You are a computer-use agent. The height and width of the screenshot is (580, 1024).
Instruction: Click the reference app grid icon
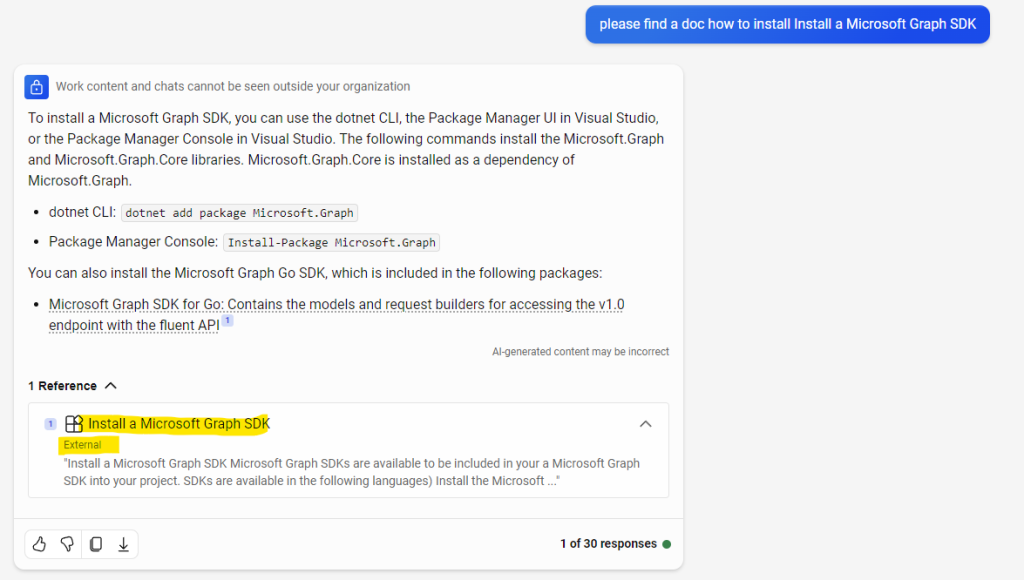coord(74,424)
